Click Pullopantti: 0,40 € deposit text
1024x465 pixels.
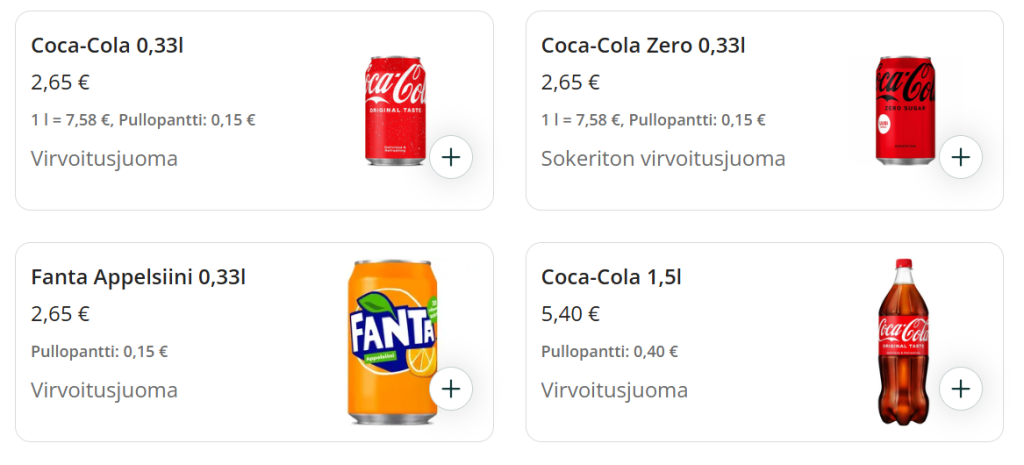610,352
